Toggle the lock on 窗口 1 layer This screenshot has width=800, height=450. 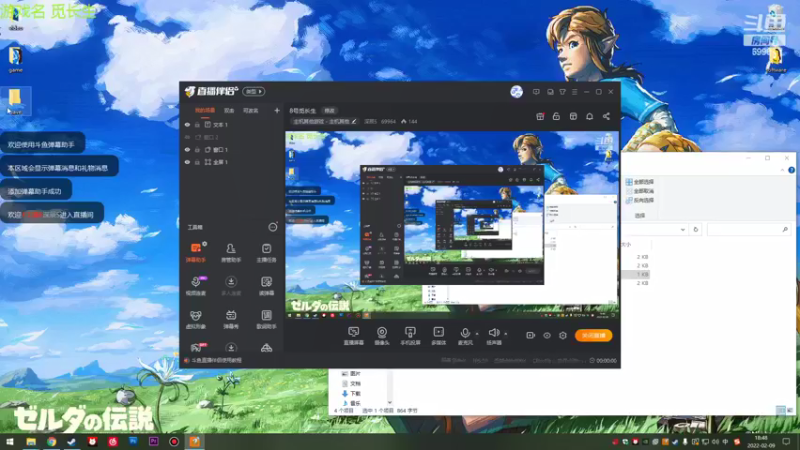[197, 149]
